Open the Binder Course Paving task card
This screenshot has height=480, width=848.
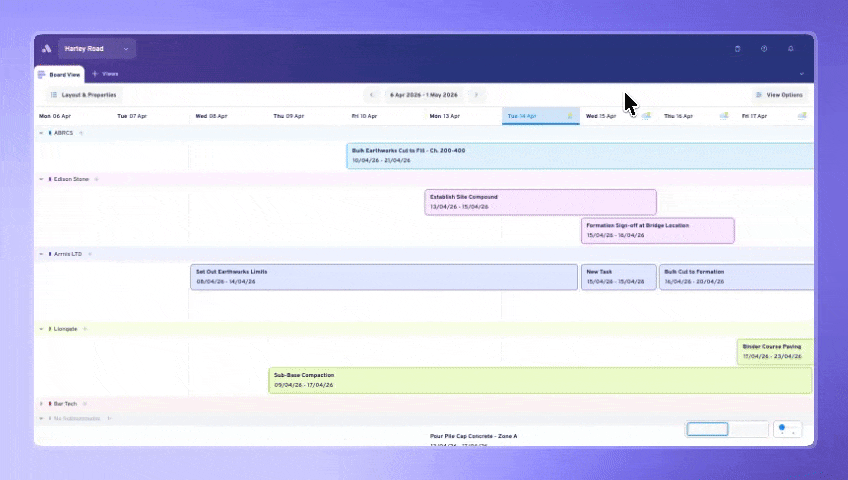click(x=775, y=352)
